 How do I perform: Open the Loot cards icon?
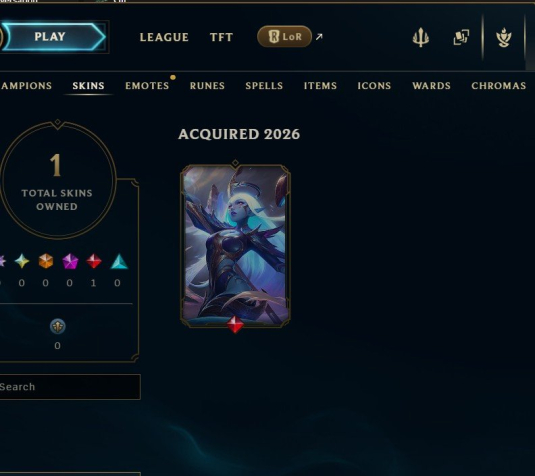(x=461, y=37)
